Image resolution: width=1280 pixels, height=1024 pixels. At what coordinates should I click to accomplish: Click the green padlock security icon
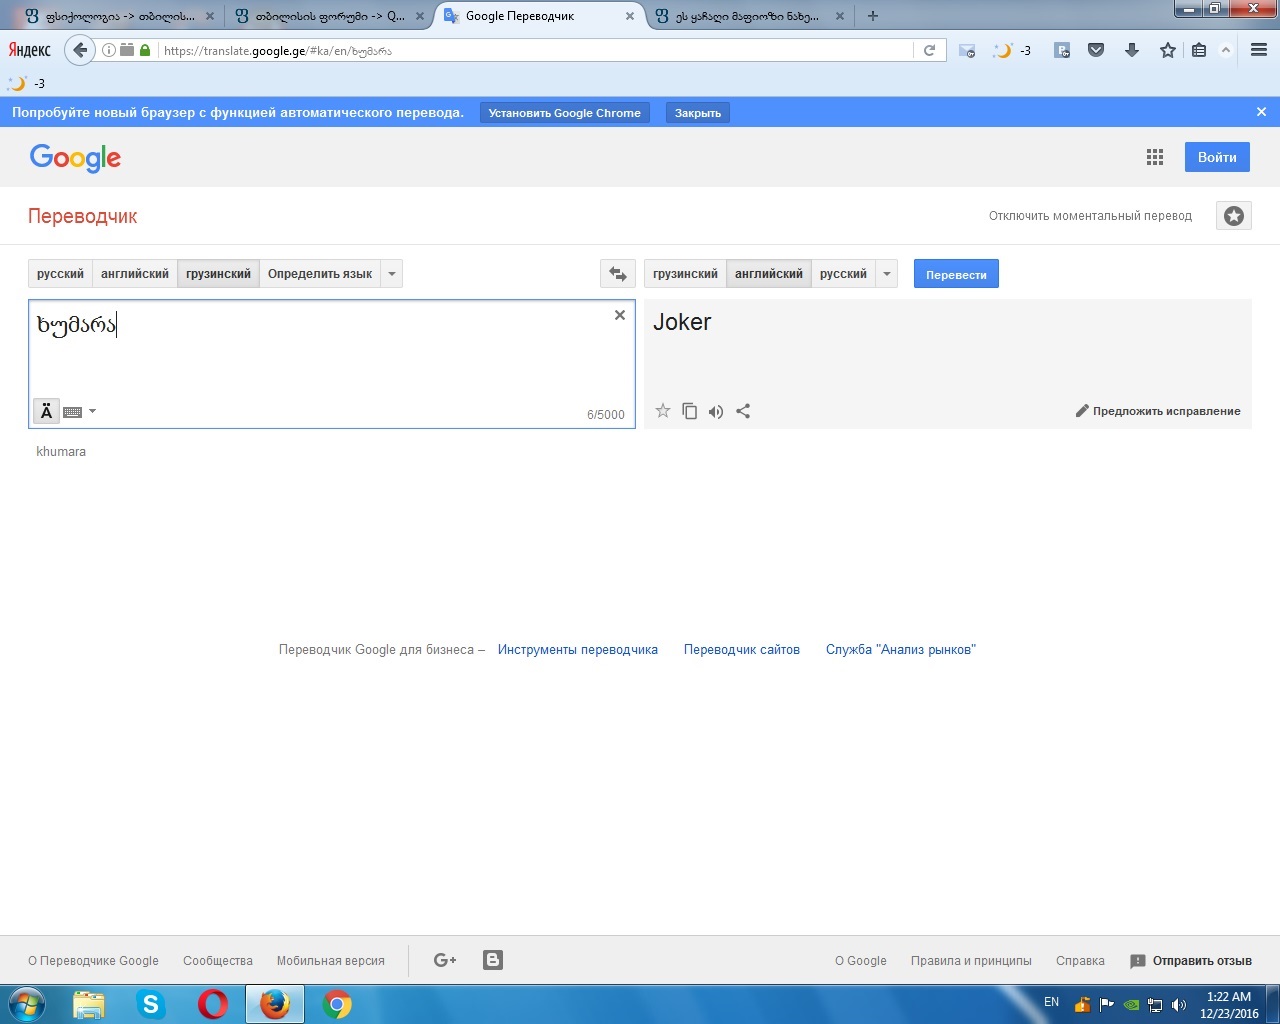(145, 50)
